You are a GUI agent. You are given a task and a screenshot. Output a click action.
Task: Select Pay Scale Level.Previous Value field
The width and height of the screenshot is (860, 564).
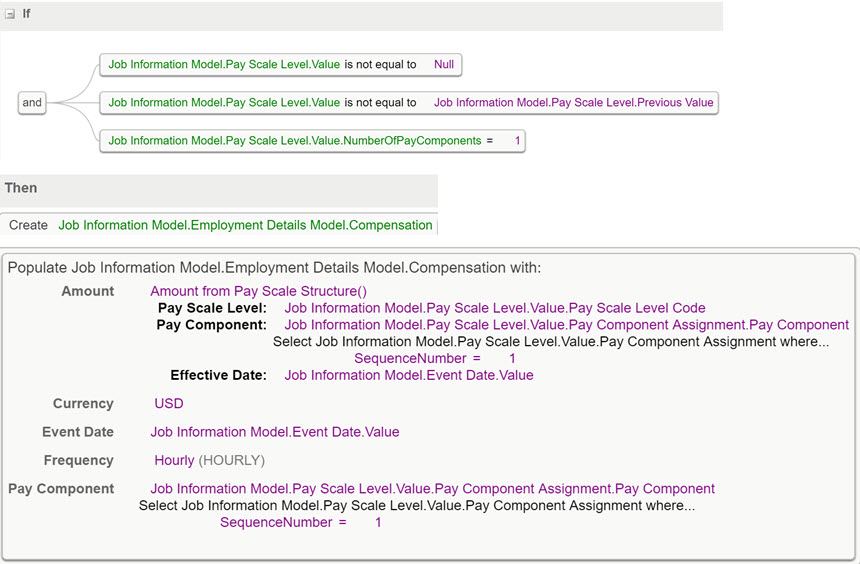[x=573, y=103]
